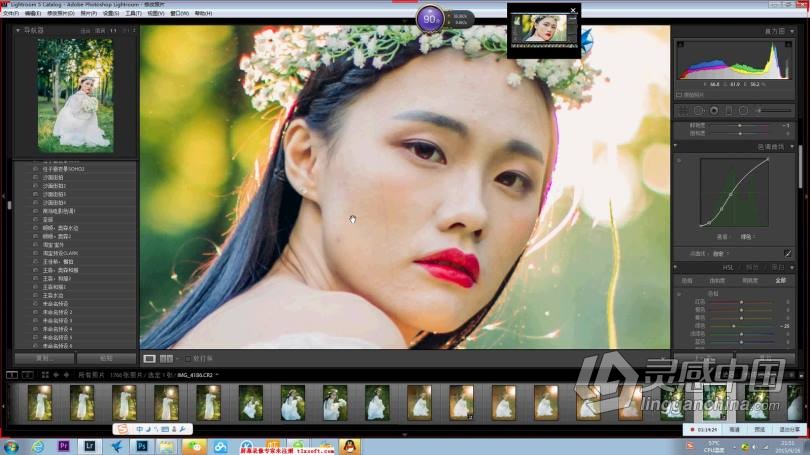This screenshot has width=810, height=455.
Task: Click the Paste button under presets
Action: [106, 358]
